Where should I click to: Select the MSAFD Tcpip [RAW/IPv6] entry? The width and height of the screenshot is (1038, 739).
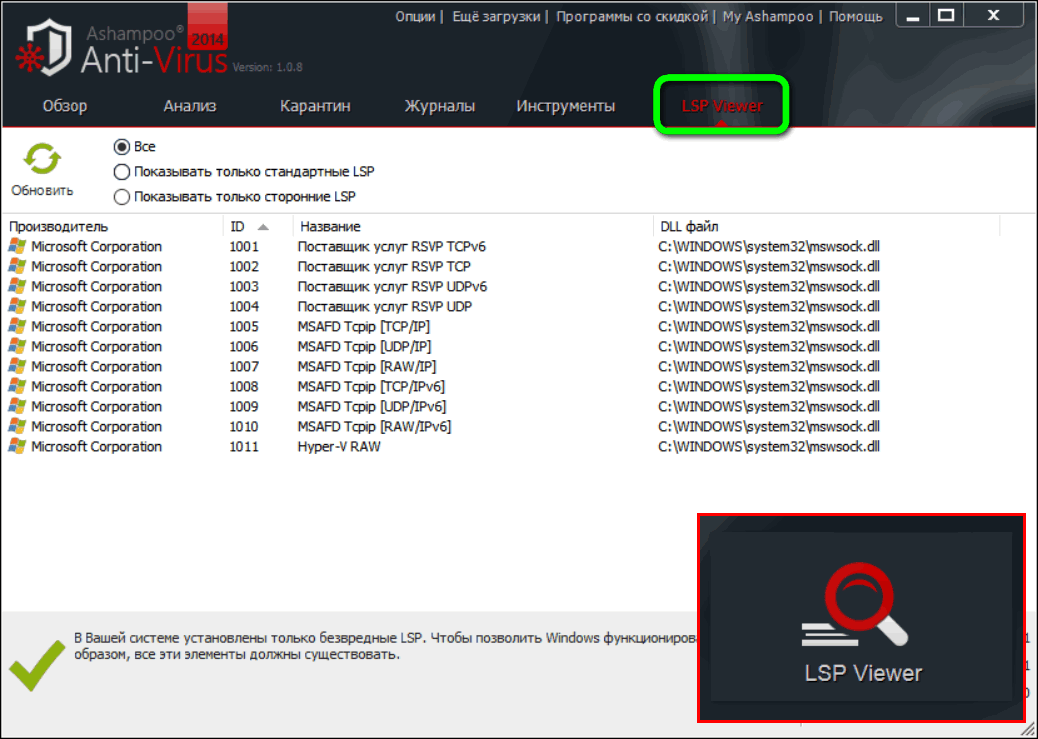tap(375, 426)
